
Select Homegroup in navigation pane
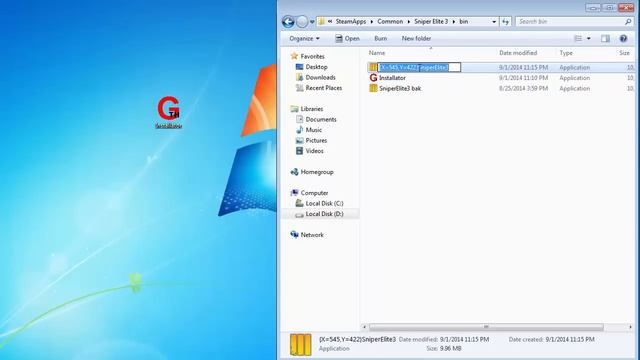317,172
